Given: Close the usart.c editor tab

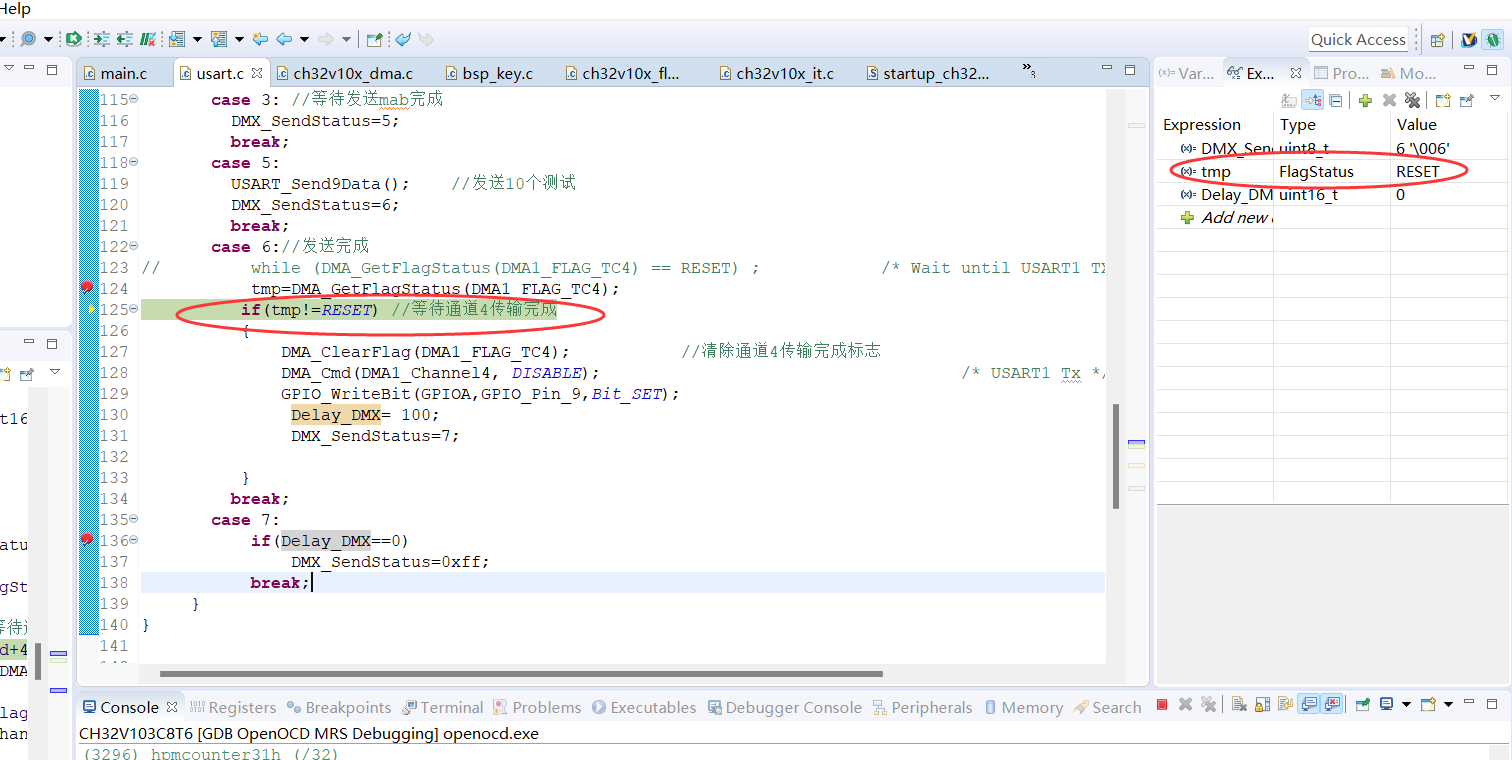Looking at the screenshot, I should click(257, 73).
